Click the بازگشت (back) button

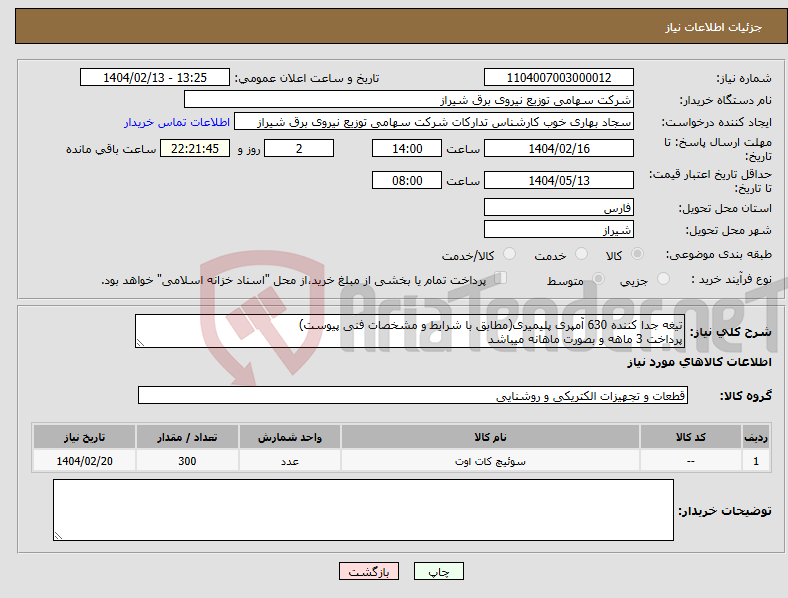pyautogui.click(x=369, y=571)
